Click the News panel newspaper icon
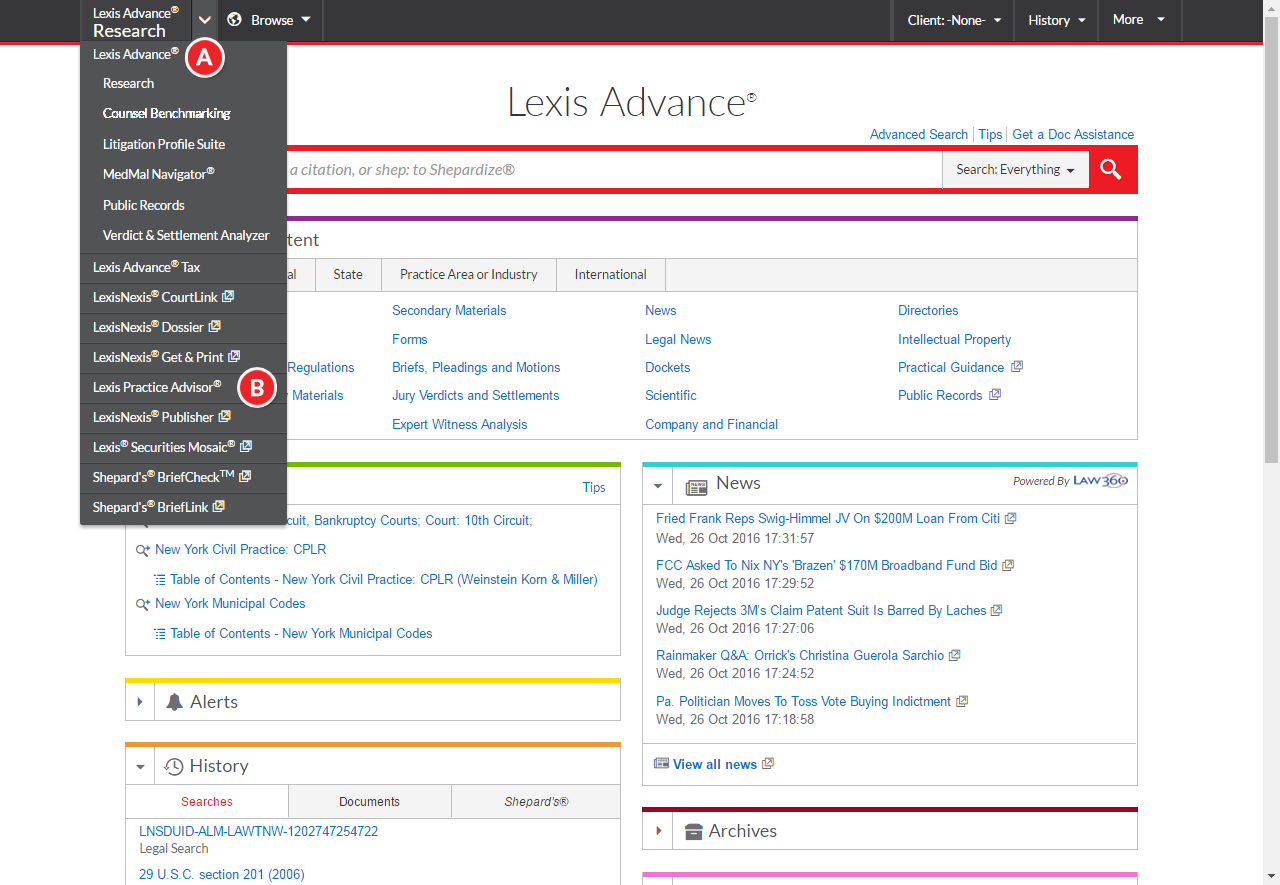 click(x=696, y=486)
